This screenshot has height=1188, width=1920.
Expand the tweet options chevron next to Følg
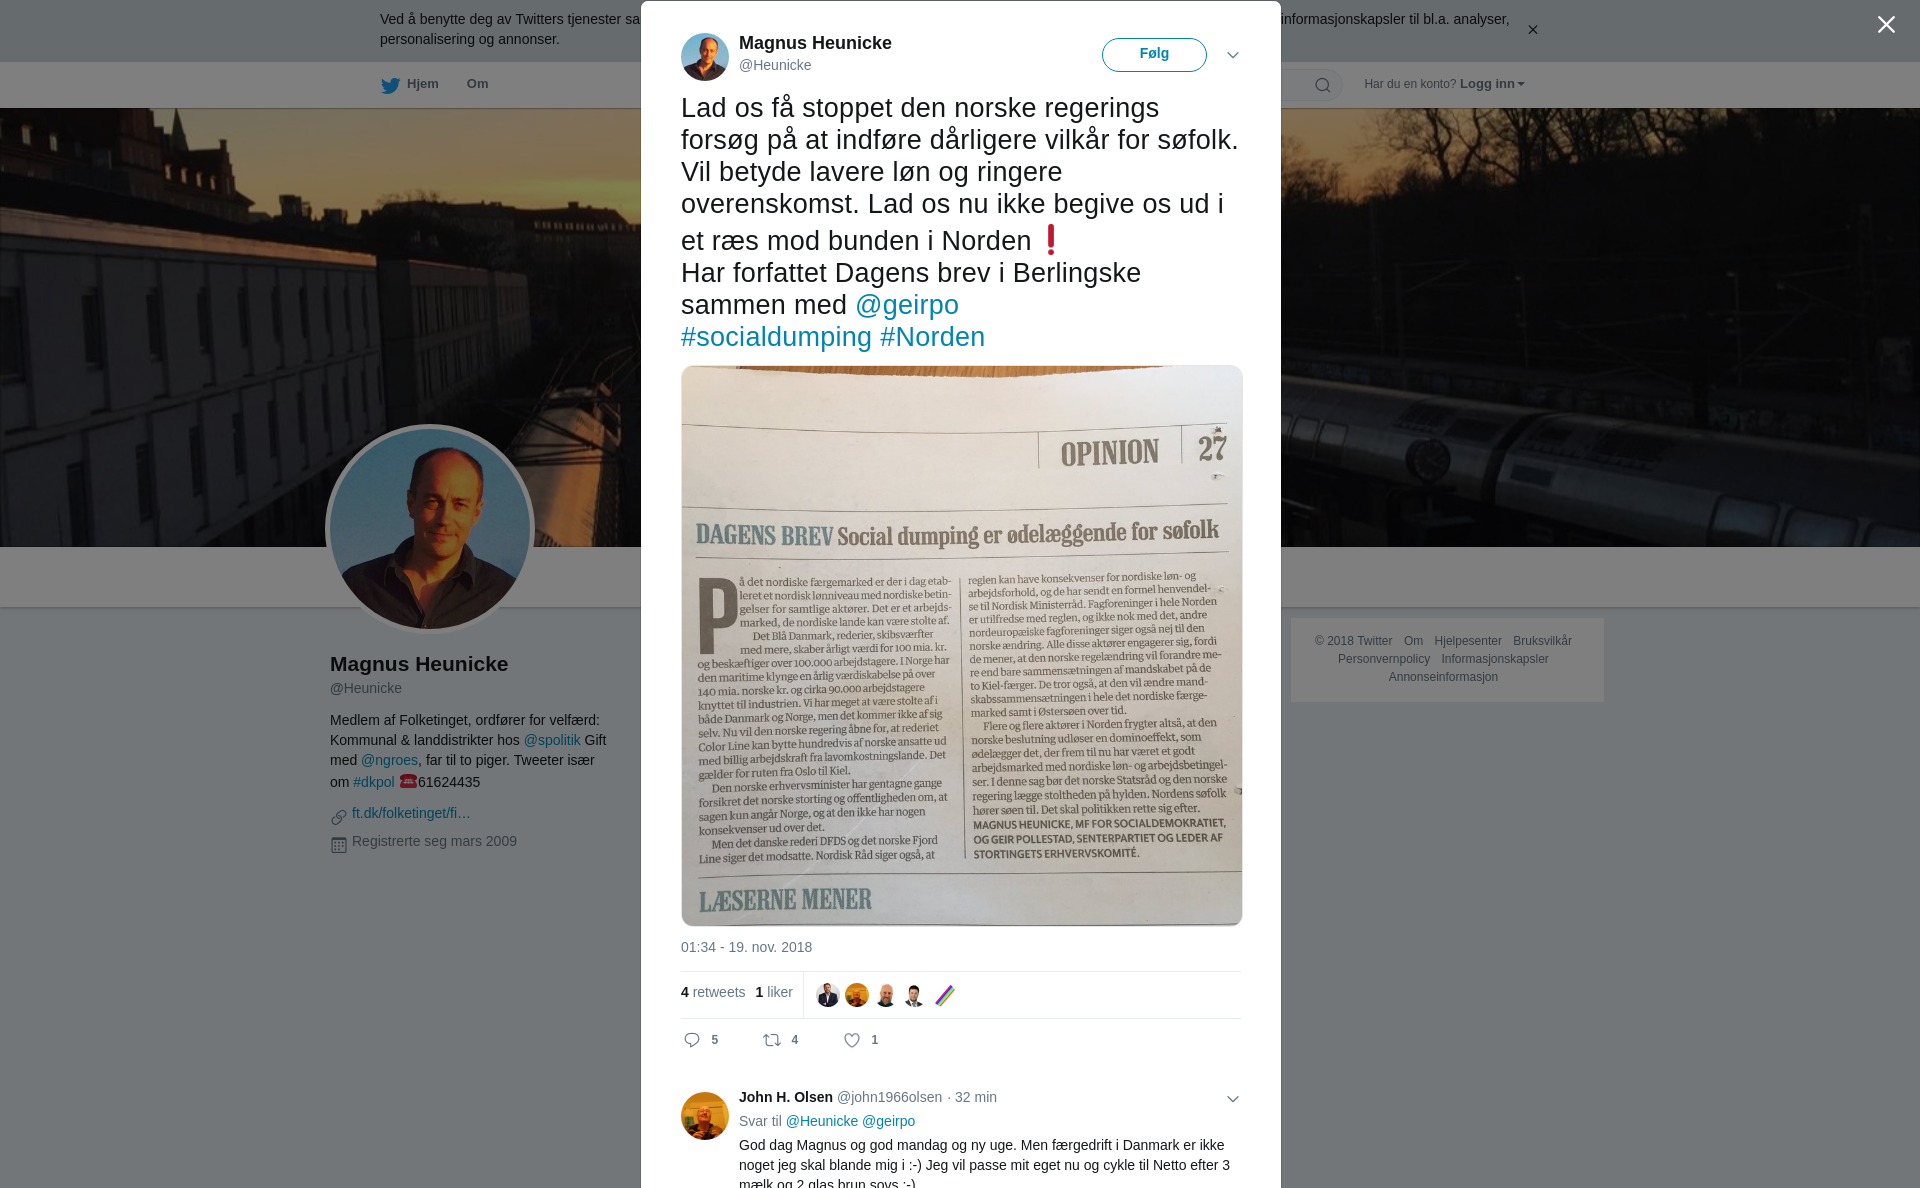1233,55
